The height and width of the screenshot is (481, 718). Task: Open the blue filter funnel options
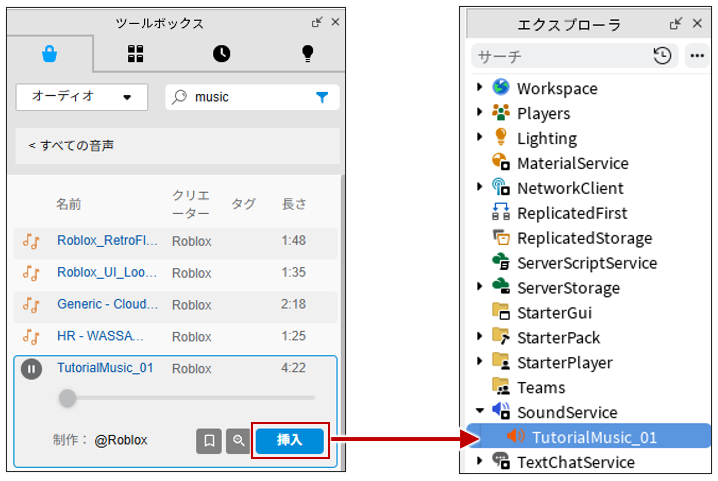click(x=322, y=97)
